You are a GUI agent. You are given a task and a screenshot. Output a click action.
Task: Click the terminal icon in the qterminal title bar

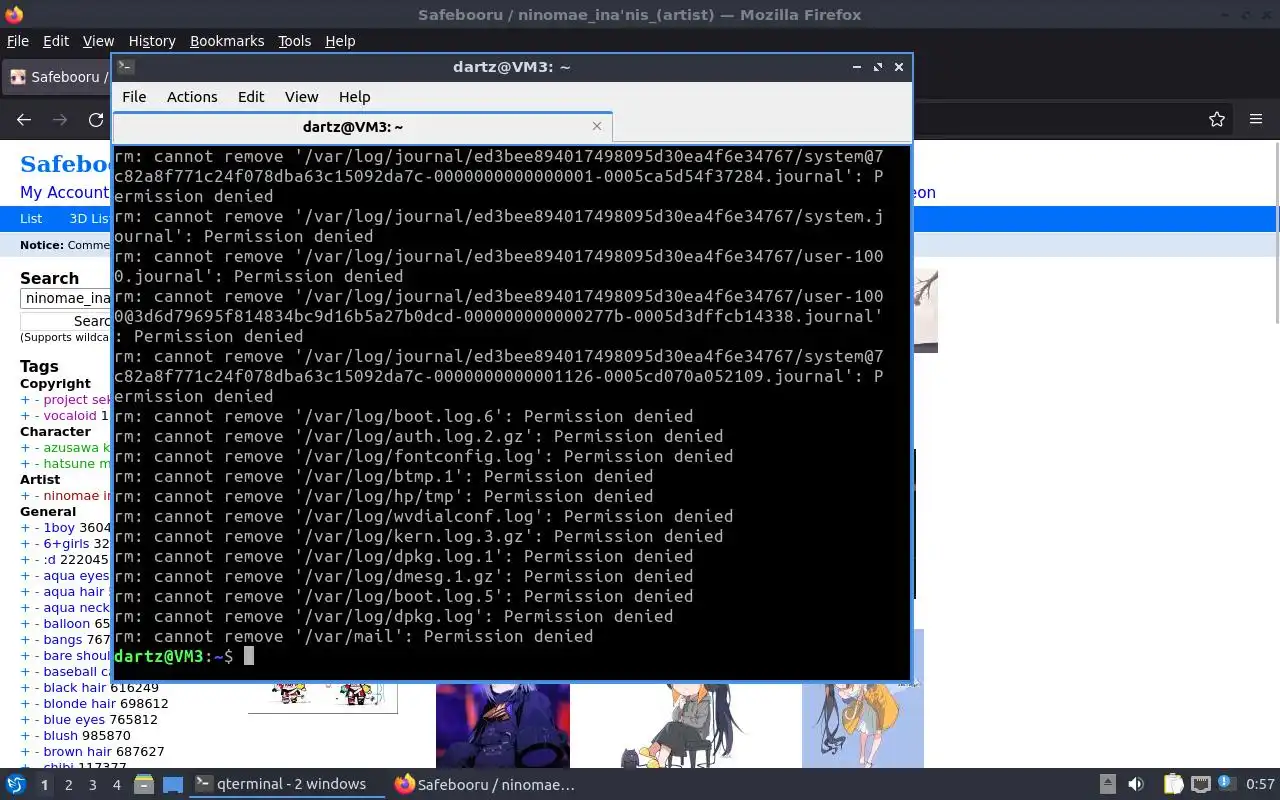[125, 67]
